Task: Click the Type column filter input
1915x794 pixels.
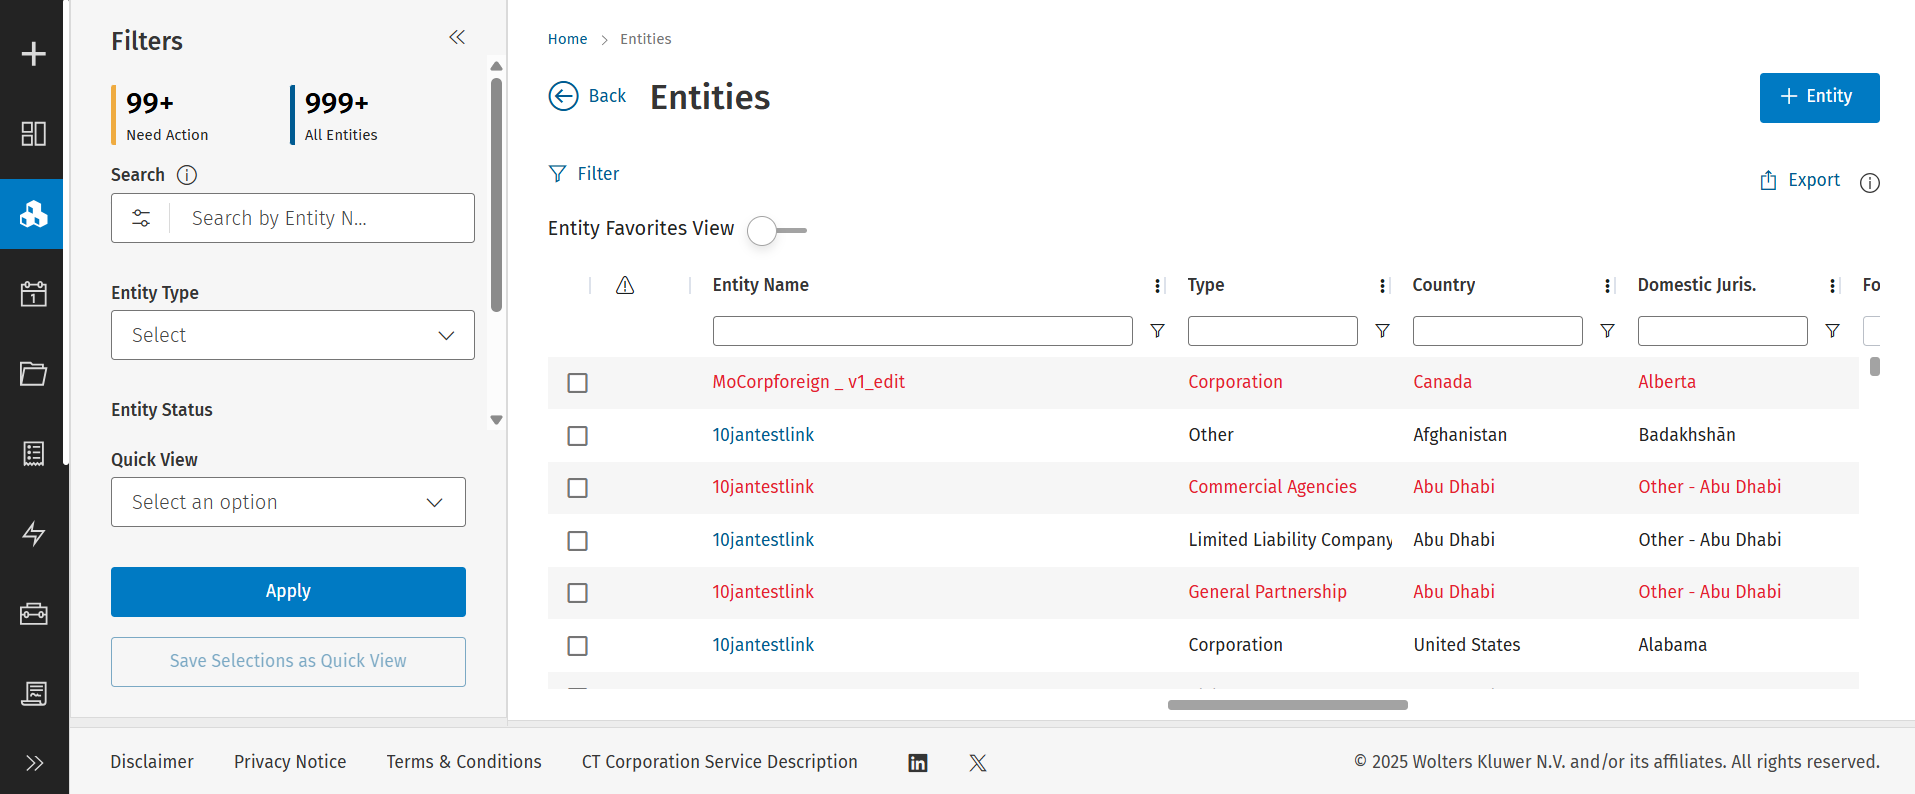Action: 1272,331
